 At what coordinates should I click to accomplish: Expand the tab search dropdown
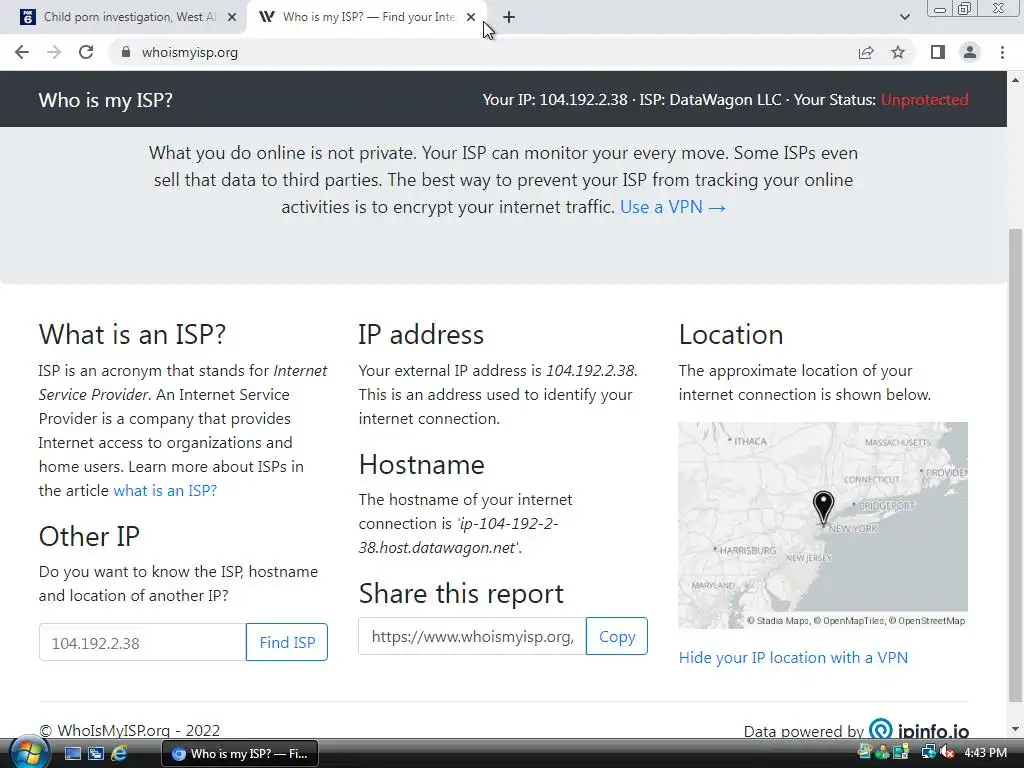coord(904,17)
